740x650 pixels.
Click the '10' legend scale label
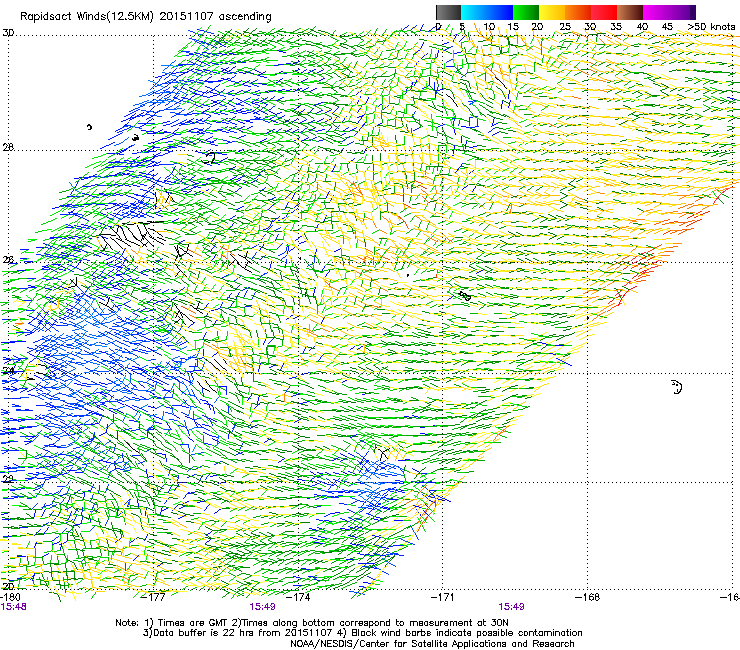click(489, 27)
